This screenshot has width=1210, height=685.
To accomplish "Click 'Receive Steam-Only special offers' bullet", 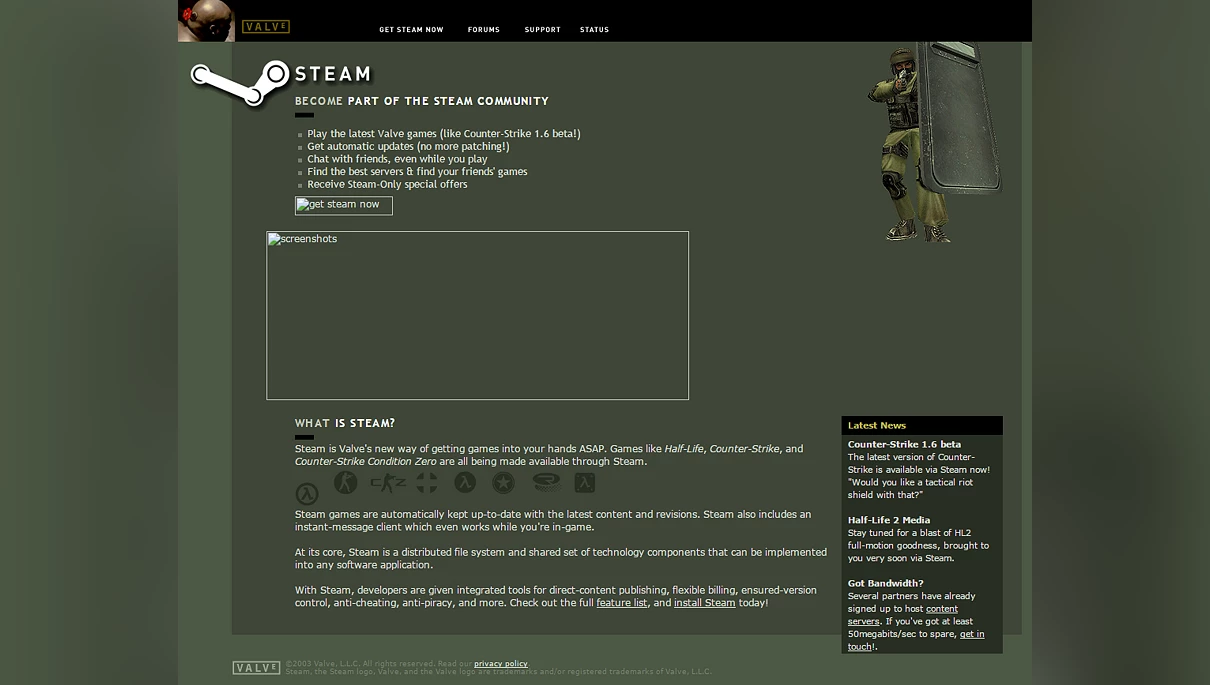I will [x=387, y=185].
